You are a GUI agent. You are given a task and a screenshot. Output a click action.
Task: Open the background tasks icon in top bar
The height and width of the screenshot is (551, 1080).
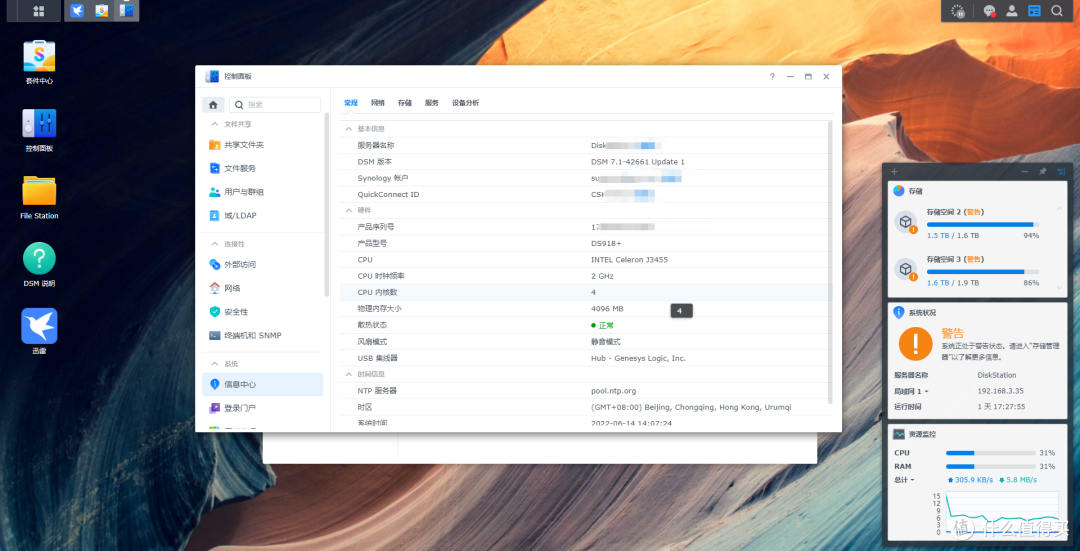(957, 11)
